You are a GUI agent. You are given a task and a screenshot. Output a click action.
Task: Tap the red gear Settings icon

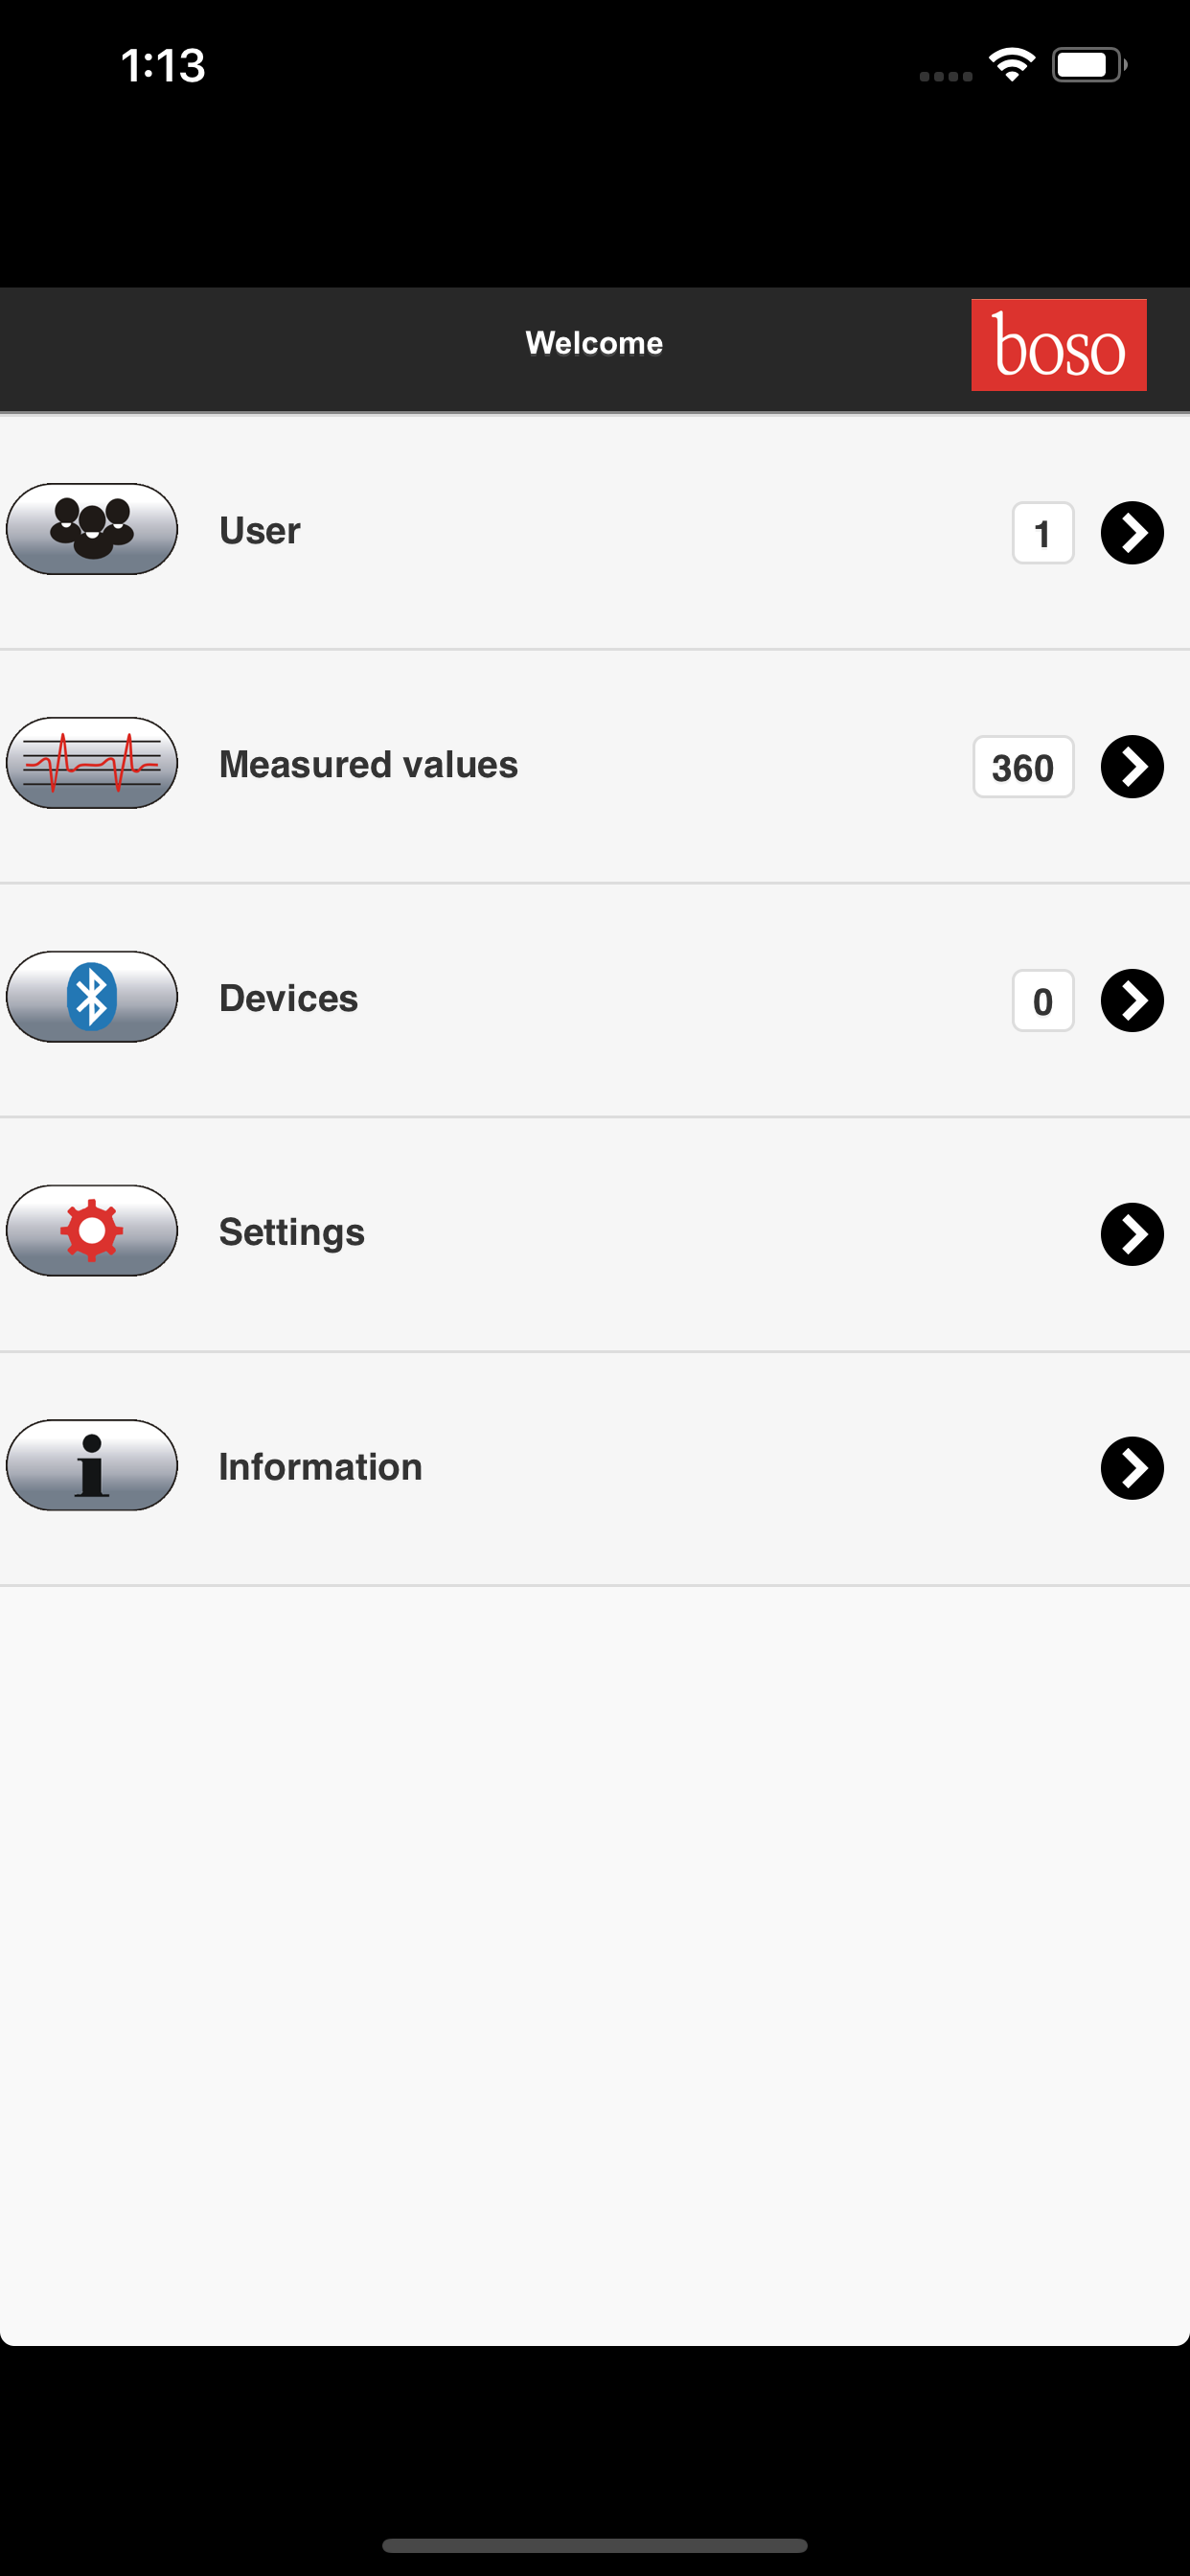tap(92, 1231)
